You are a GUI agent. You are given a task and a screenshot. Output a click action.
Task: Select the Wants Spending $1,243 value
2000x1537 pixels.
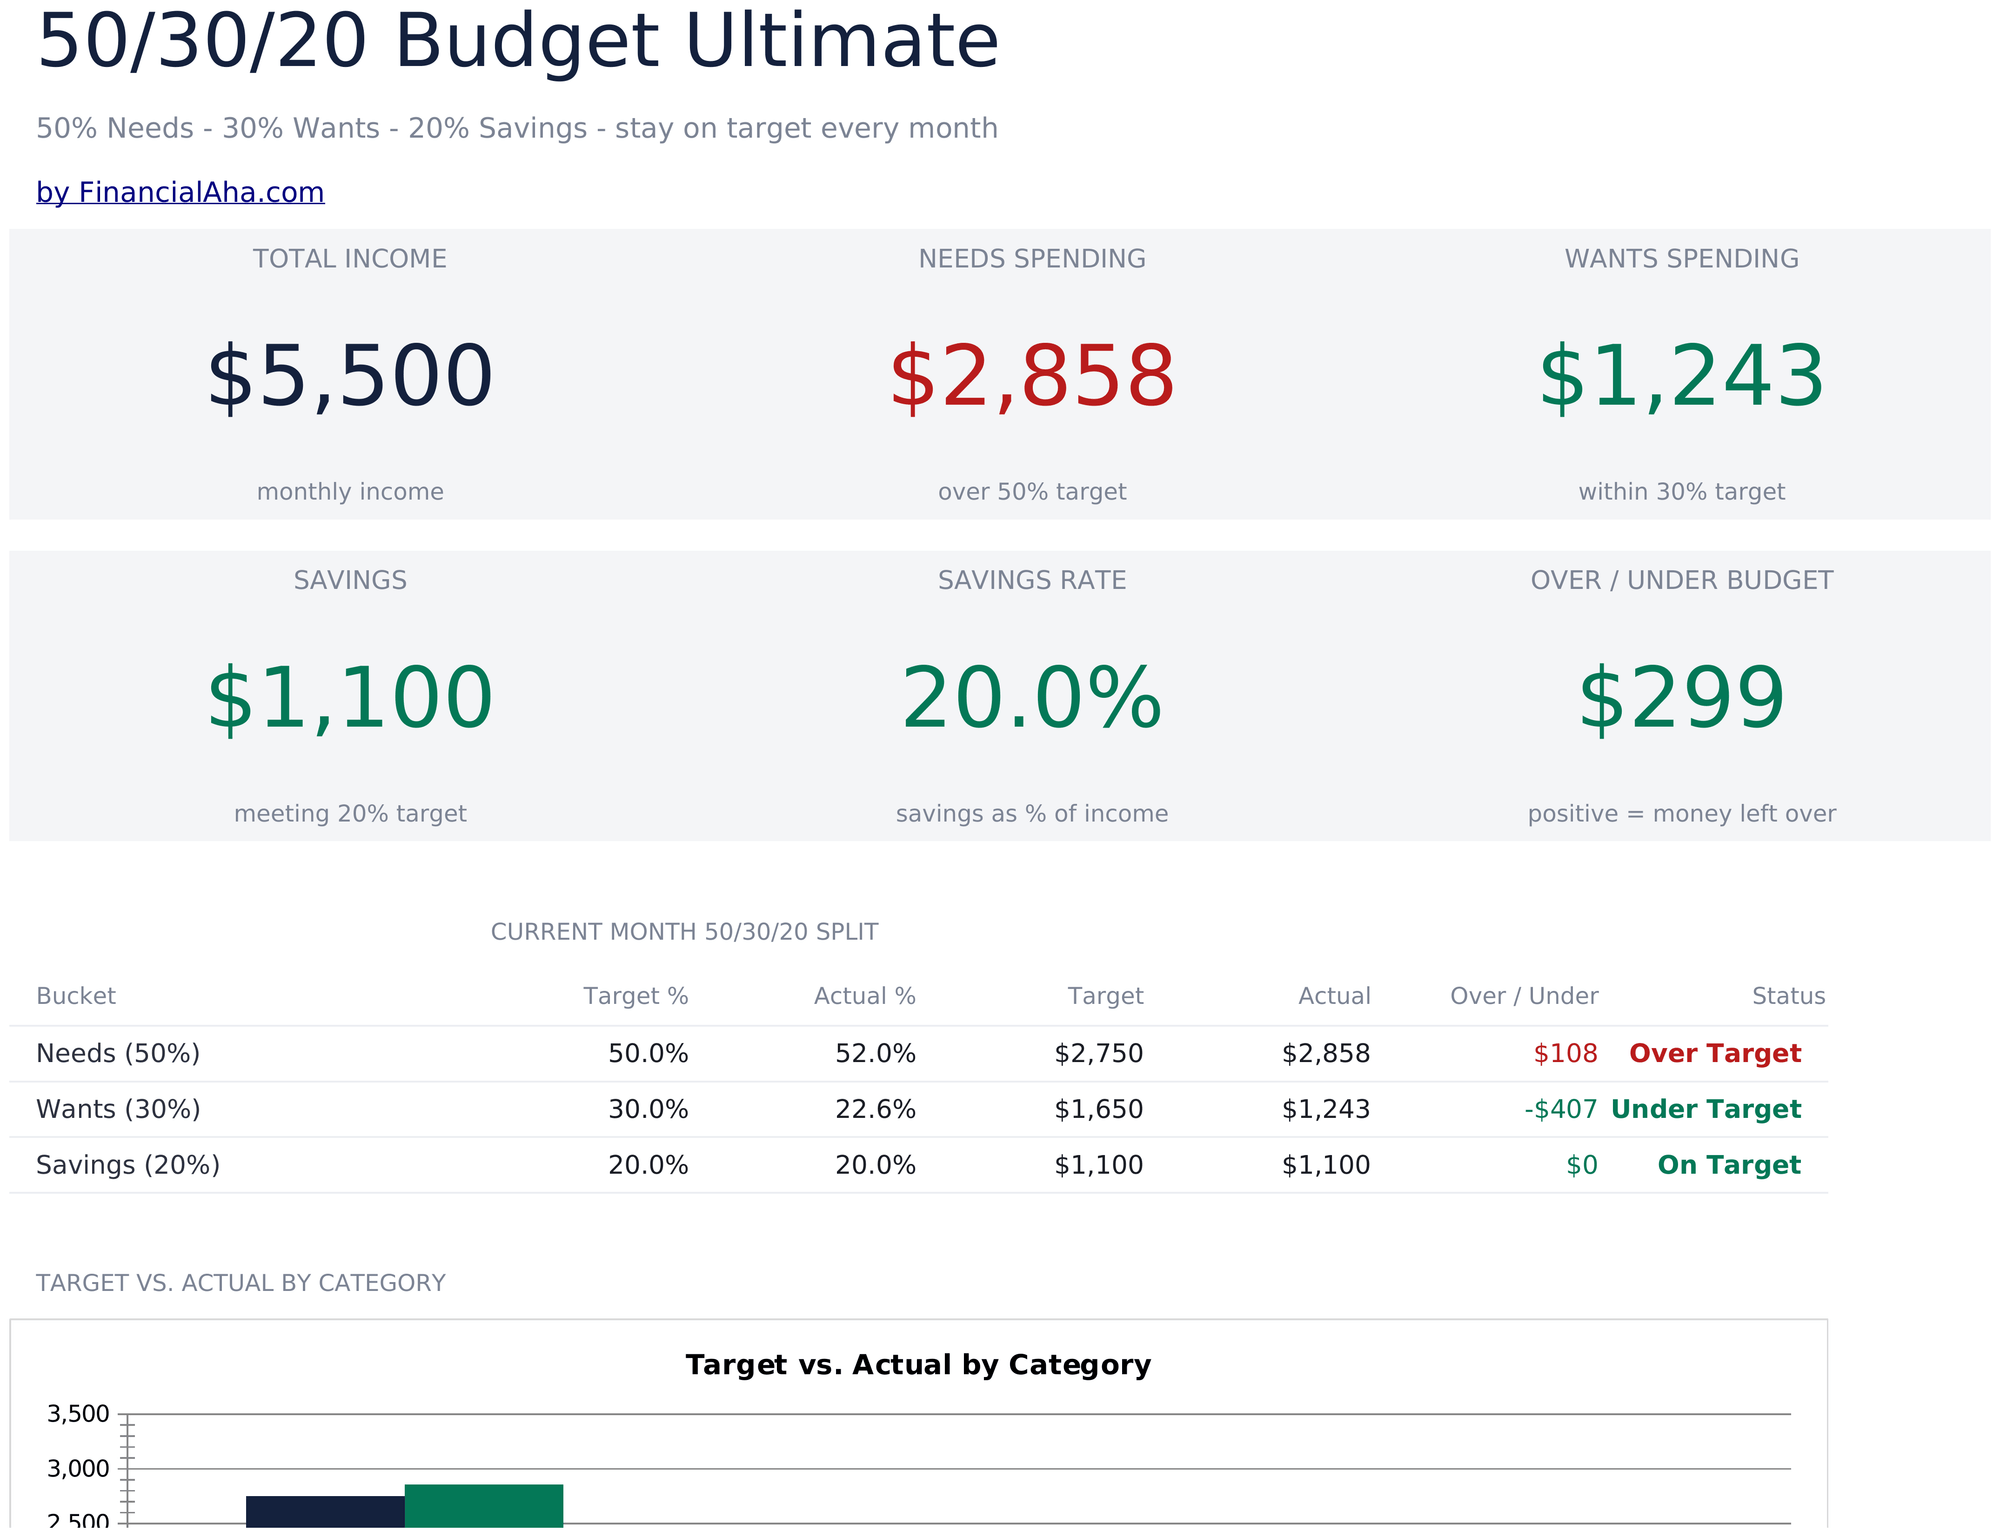point(1682,378)
